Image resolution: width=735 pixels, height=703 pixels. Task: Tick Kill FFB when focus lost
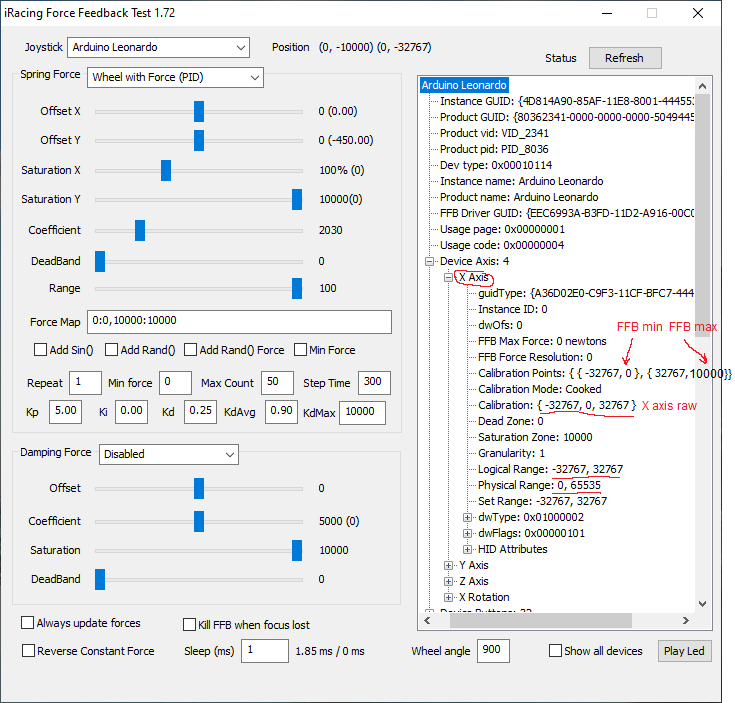pos(189,624)
